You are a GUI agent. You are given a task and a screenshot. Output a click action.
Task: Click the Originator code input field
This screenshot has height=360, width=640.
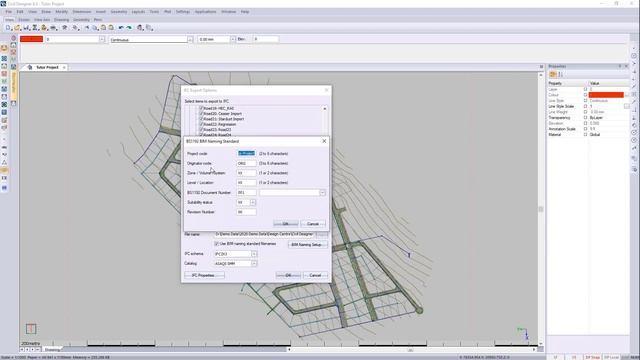pos(246,163)
